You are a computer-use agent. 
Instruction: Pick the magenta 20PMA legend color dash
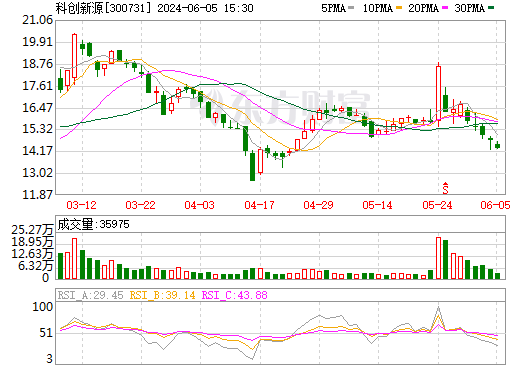click(x=445, y=8)
